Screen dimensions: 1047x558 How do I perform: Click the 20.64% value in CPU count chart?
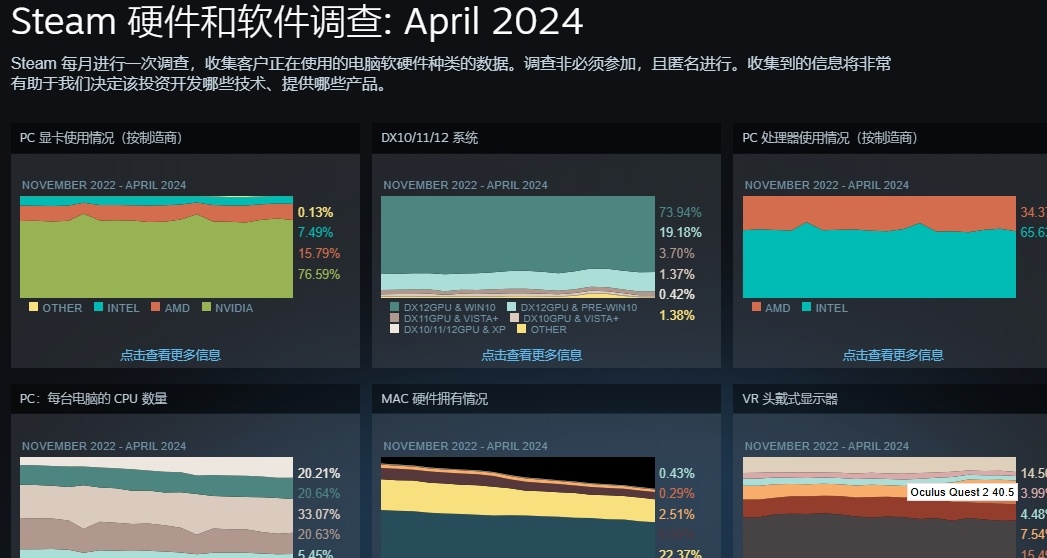[319, 493]
